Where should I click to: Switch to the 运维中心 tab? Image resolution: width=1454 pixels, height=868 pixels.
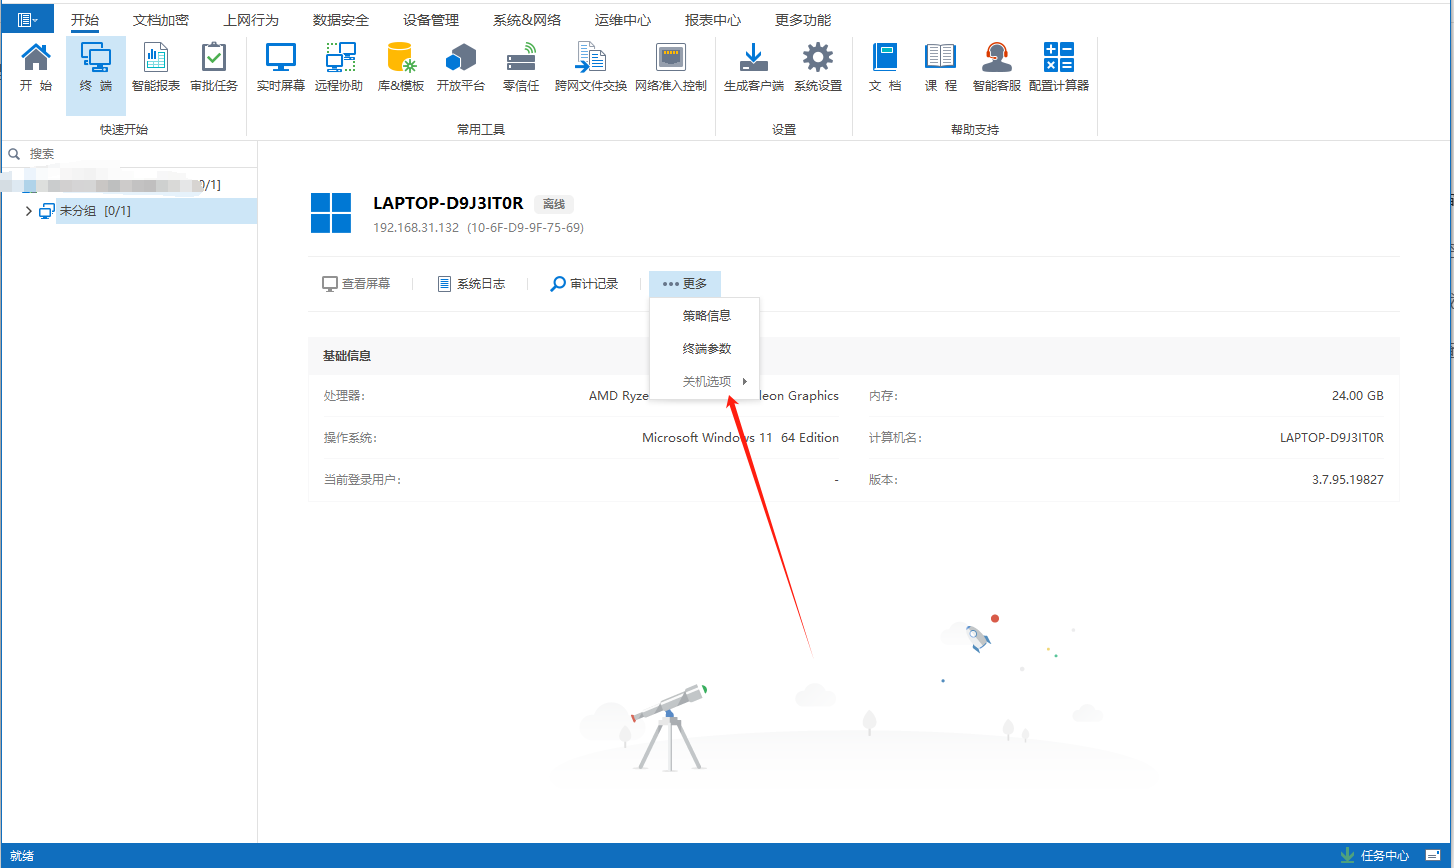tap(623, 20)
